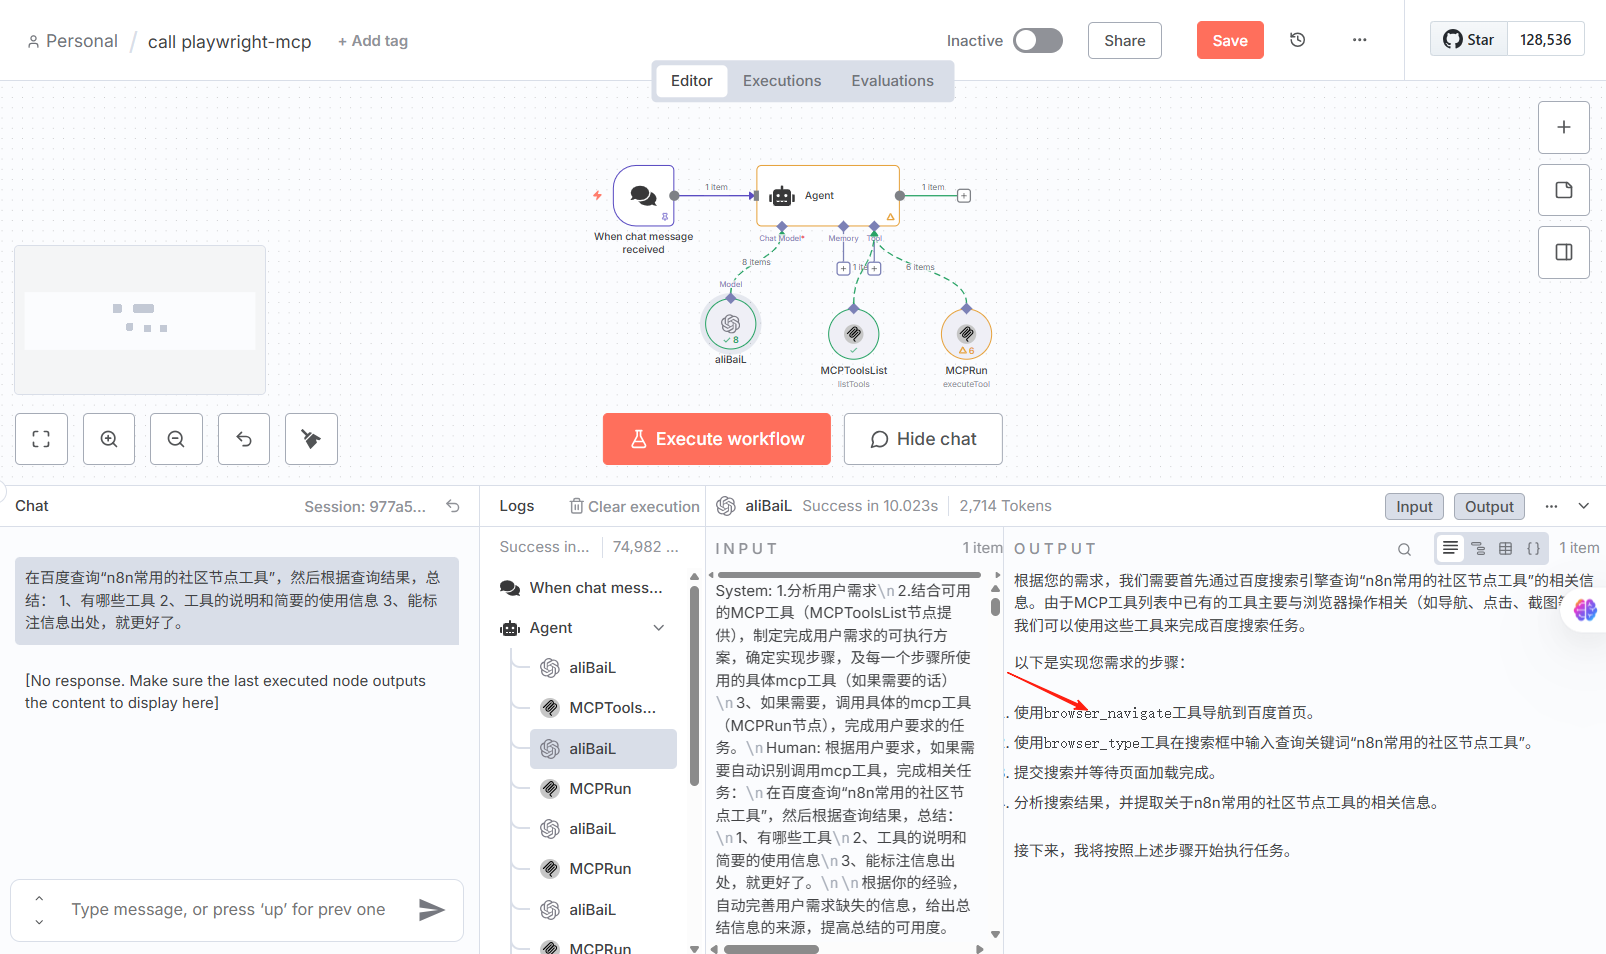Zoom in on the canvas
The width and height of the screenshot is (1606, 954).
click(109, 439)
